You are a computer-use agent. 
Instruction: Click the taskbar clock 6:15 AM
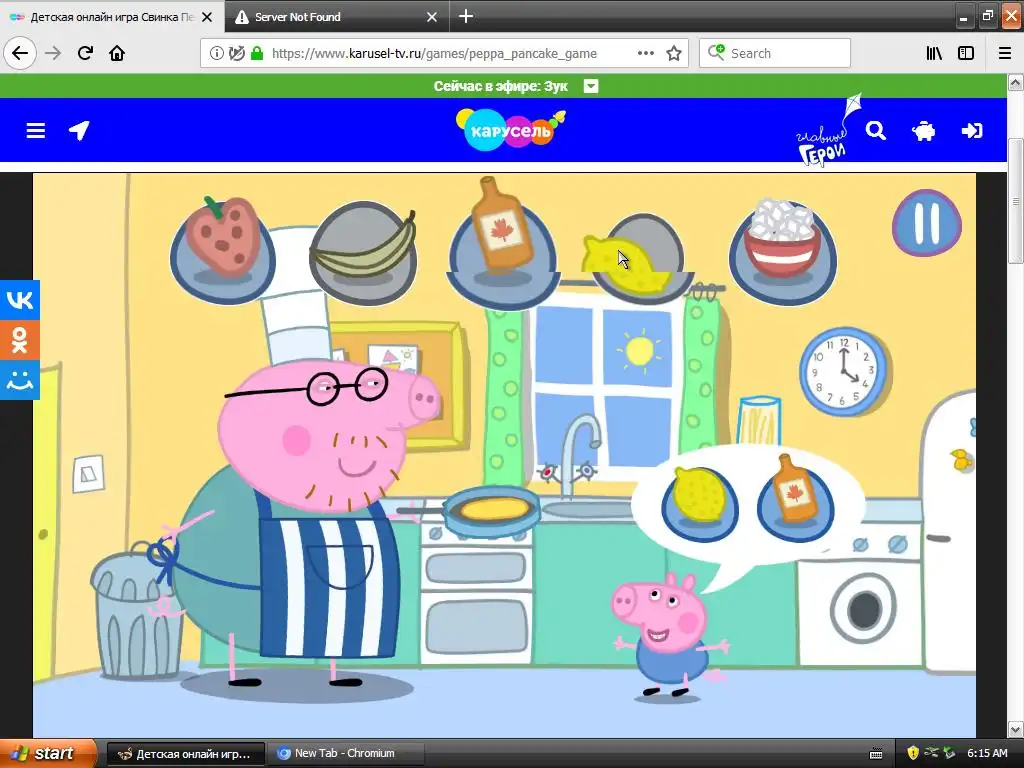(987, 754)
